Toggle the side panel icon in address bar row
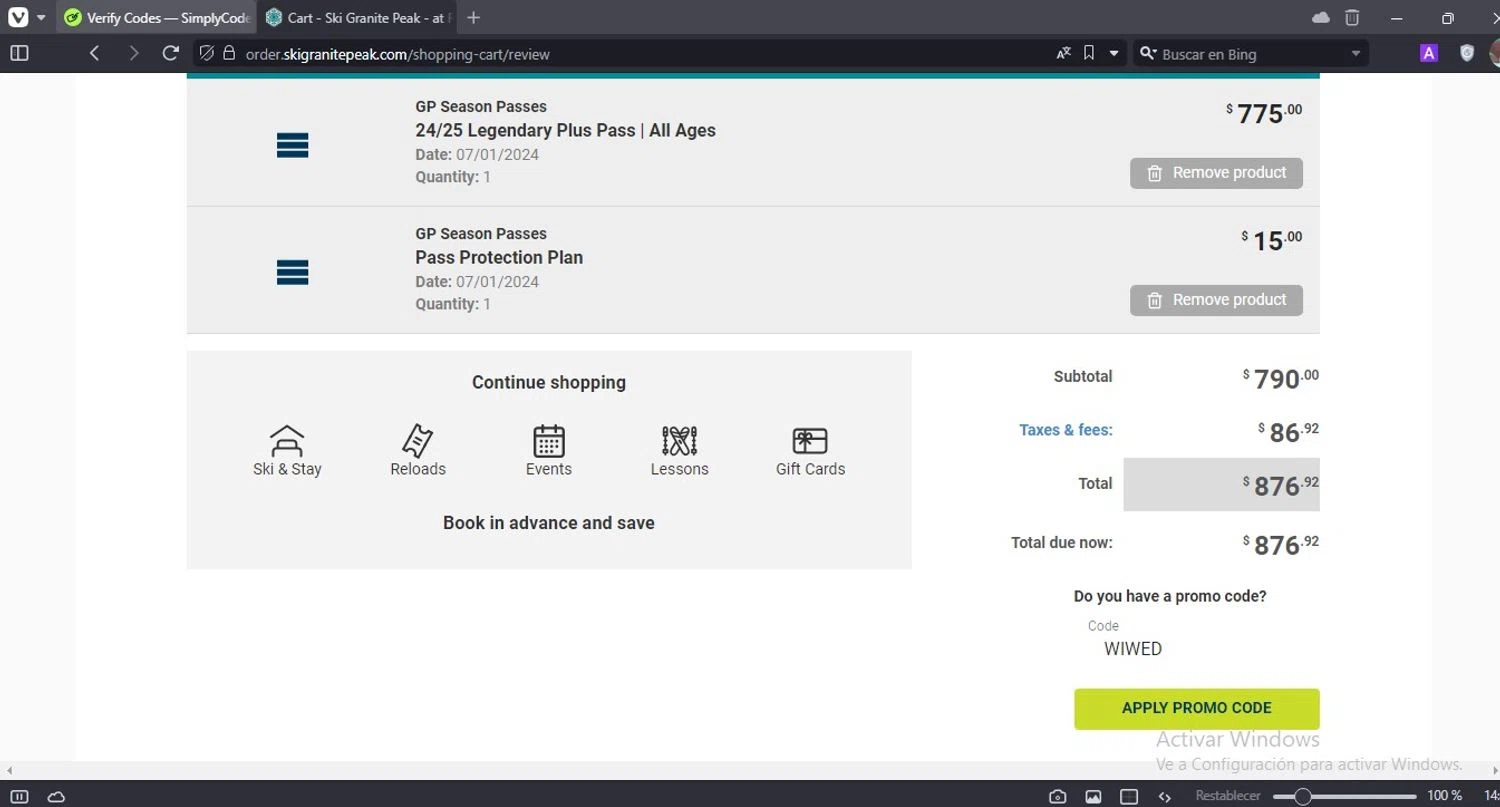Viewport: 1500px width, 807px height. pyautogui.click(x=19, y=53)
